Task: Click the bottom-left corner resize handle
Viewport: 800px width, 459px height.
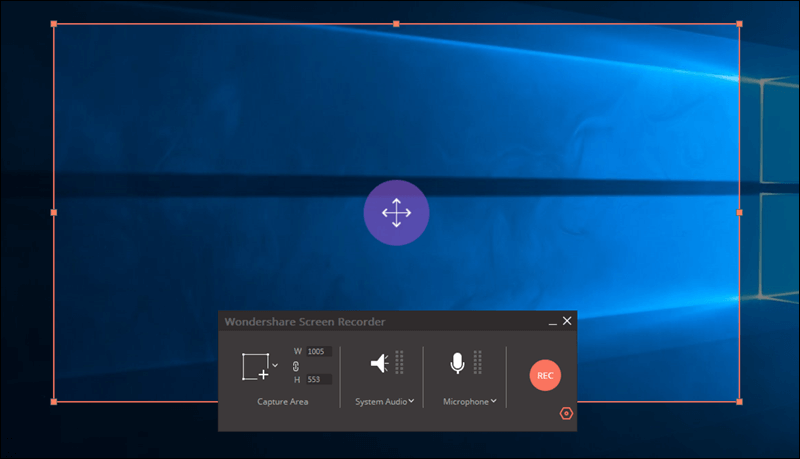Action: (x=54, y=402)
